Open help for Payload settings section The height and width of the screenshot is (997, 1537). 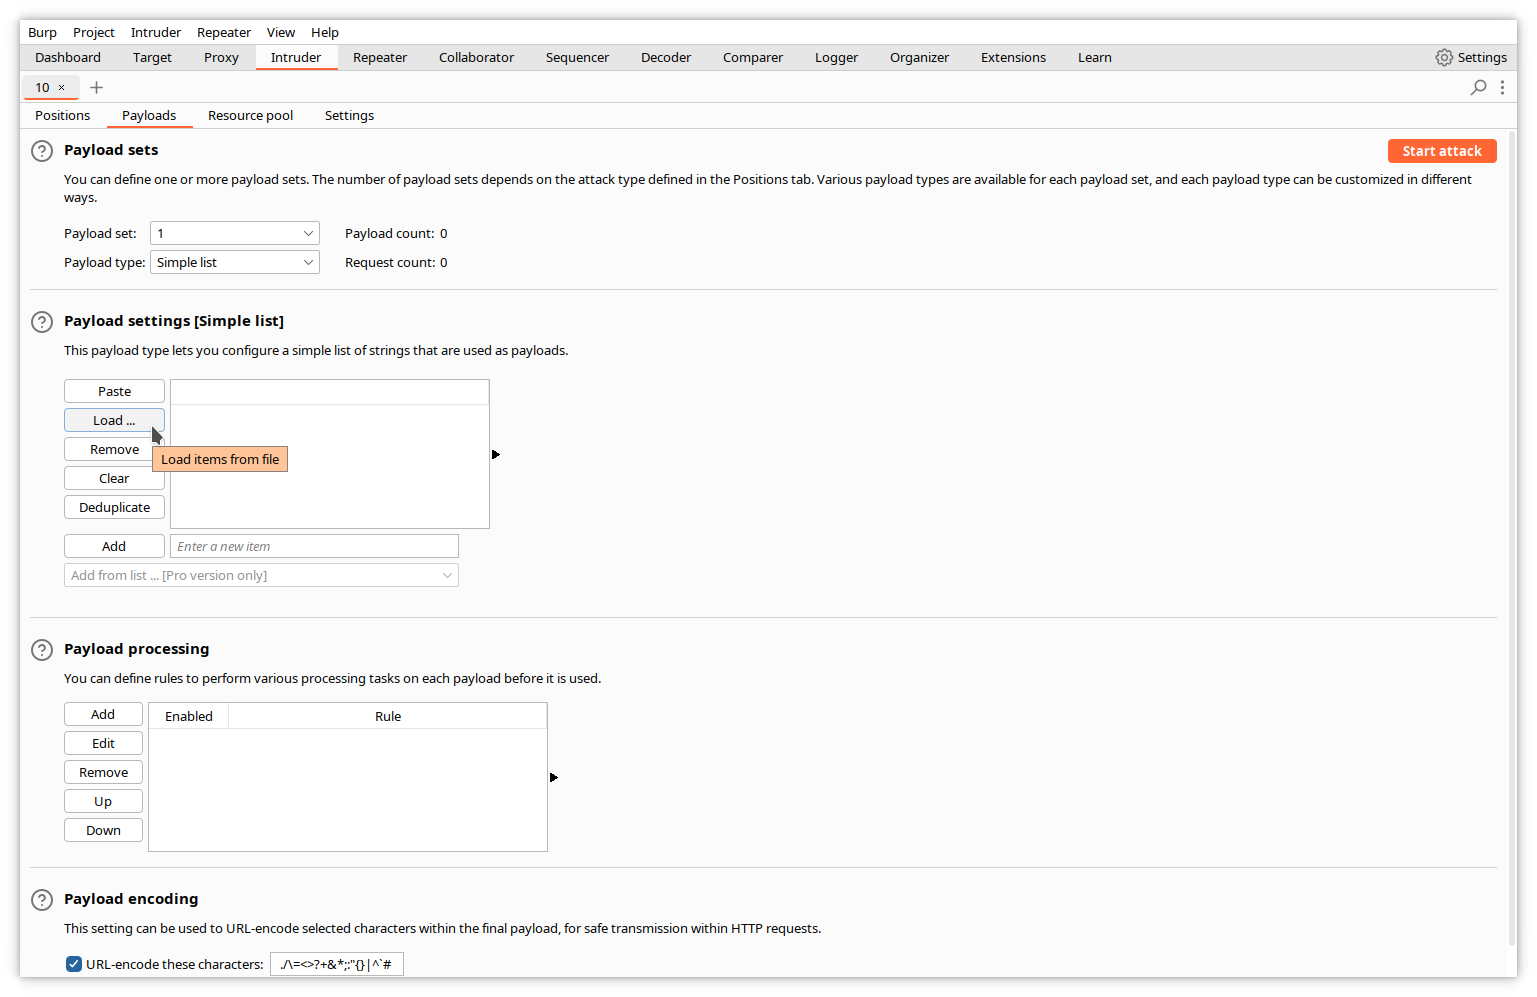[42, 322]
